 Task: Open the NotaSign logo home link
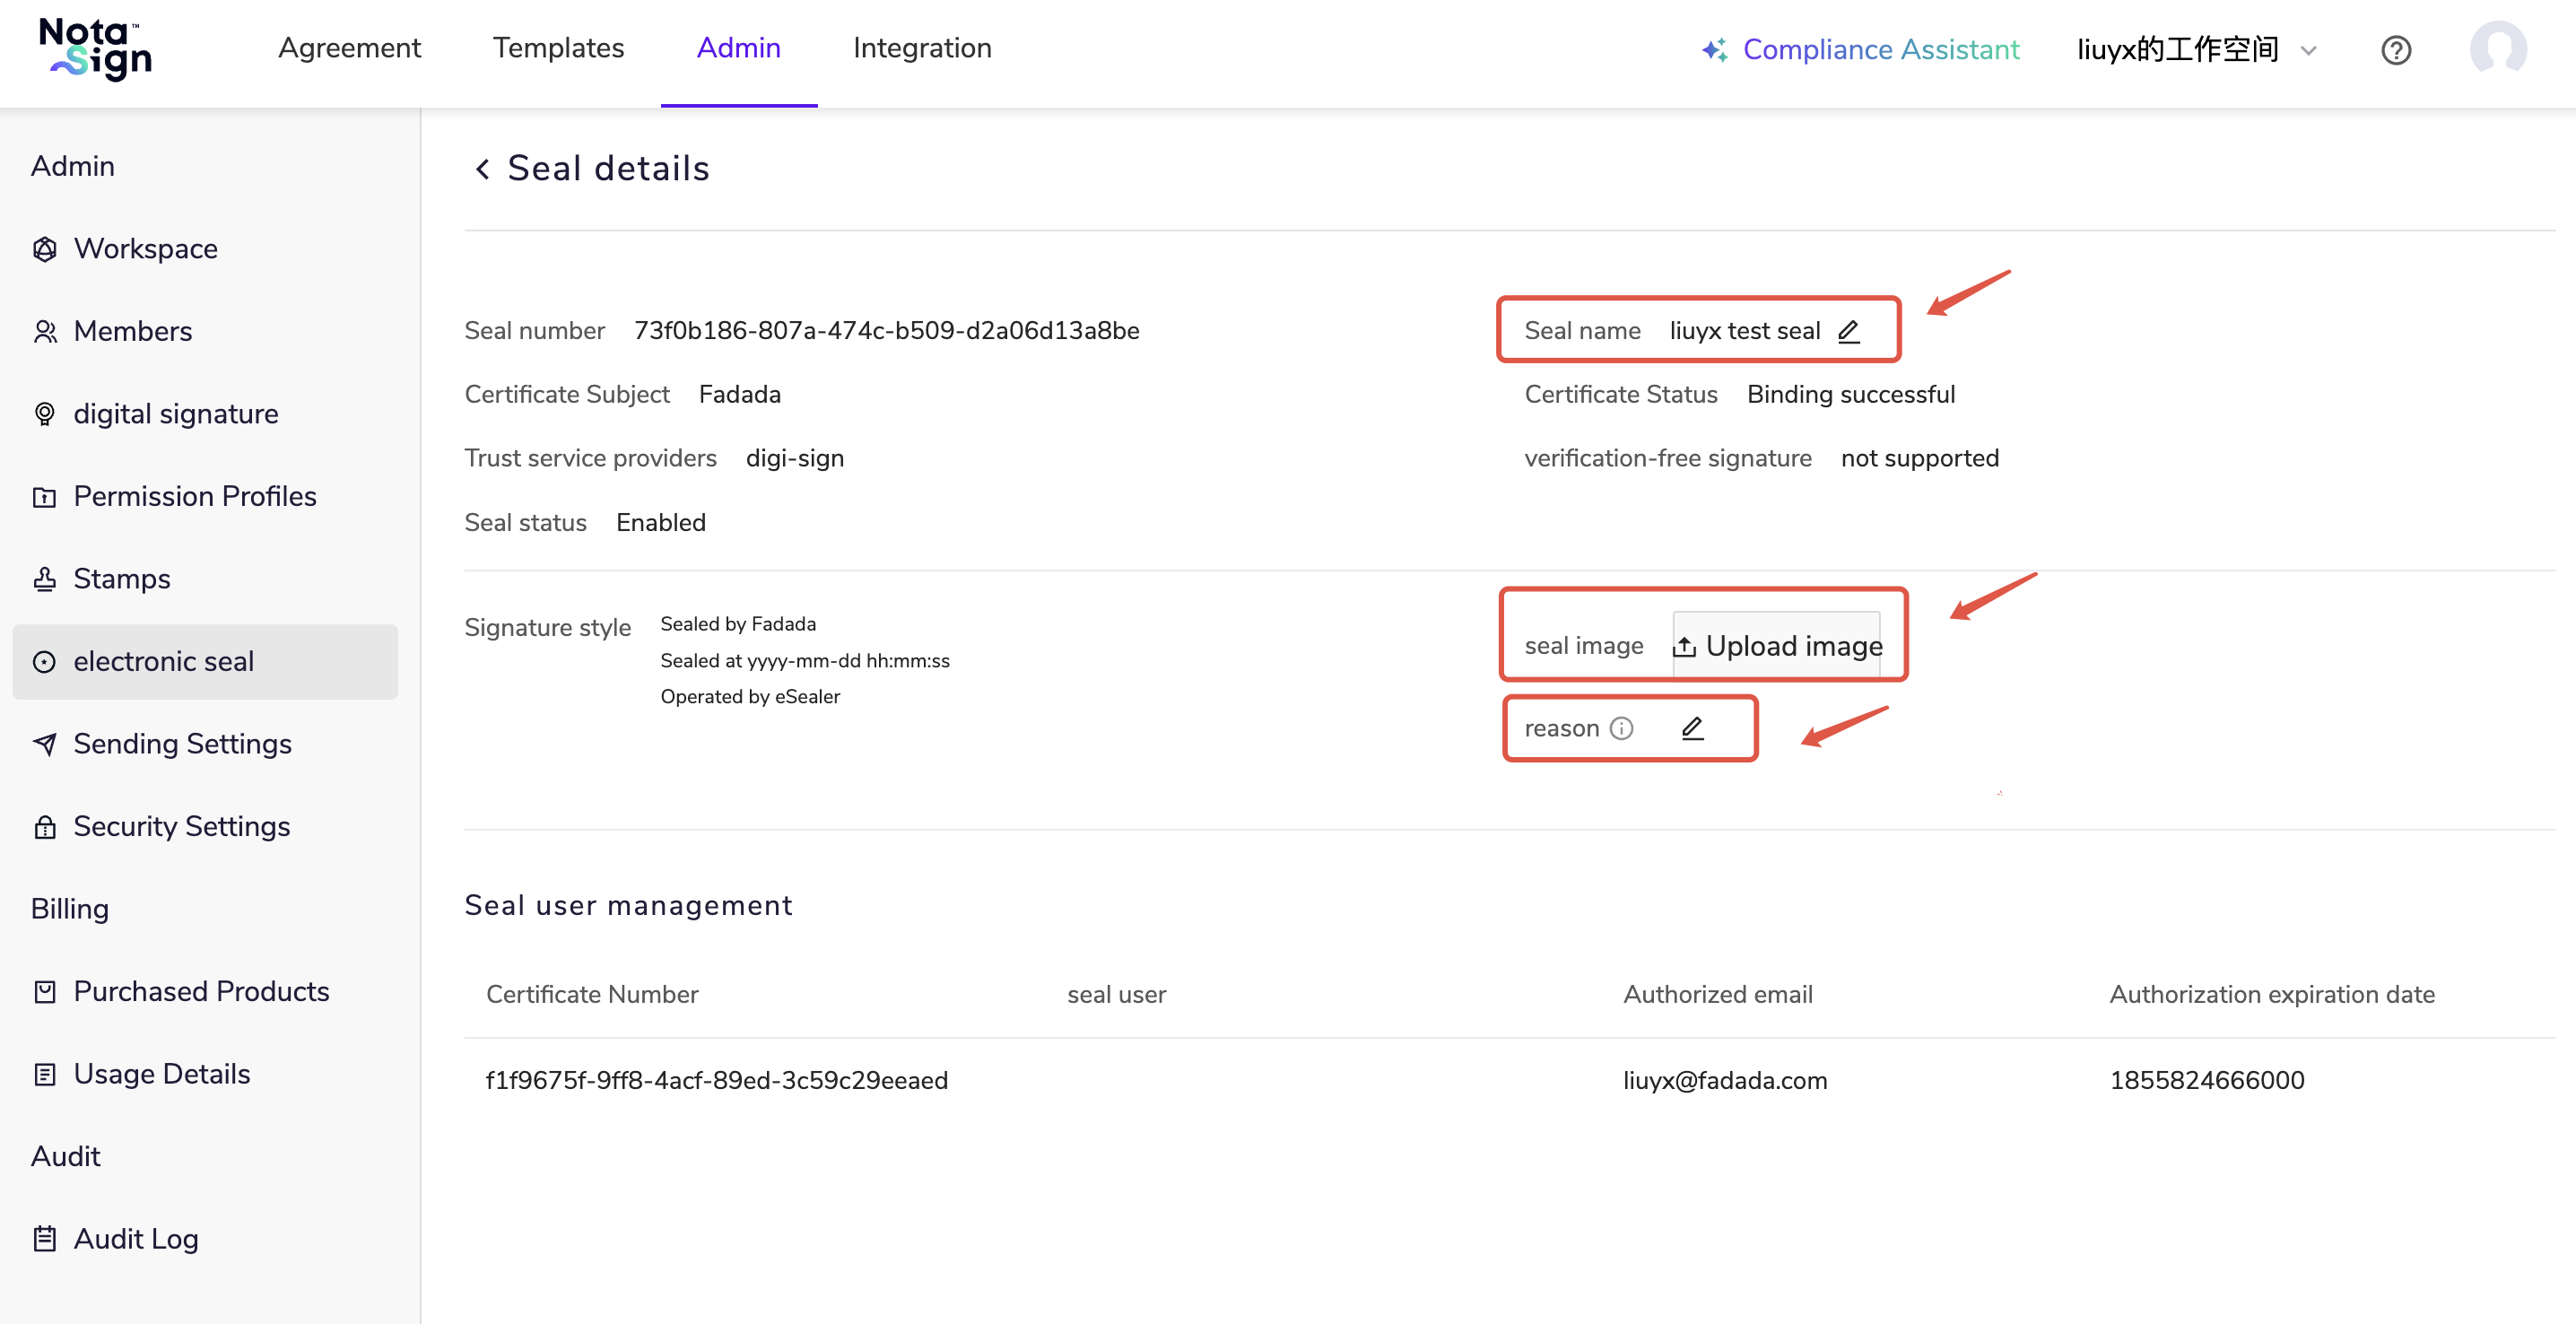point(95,48)
